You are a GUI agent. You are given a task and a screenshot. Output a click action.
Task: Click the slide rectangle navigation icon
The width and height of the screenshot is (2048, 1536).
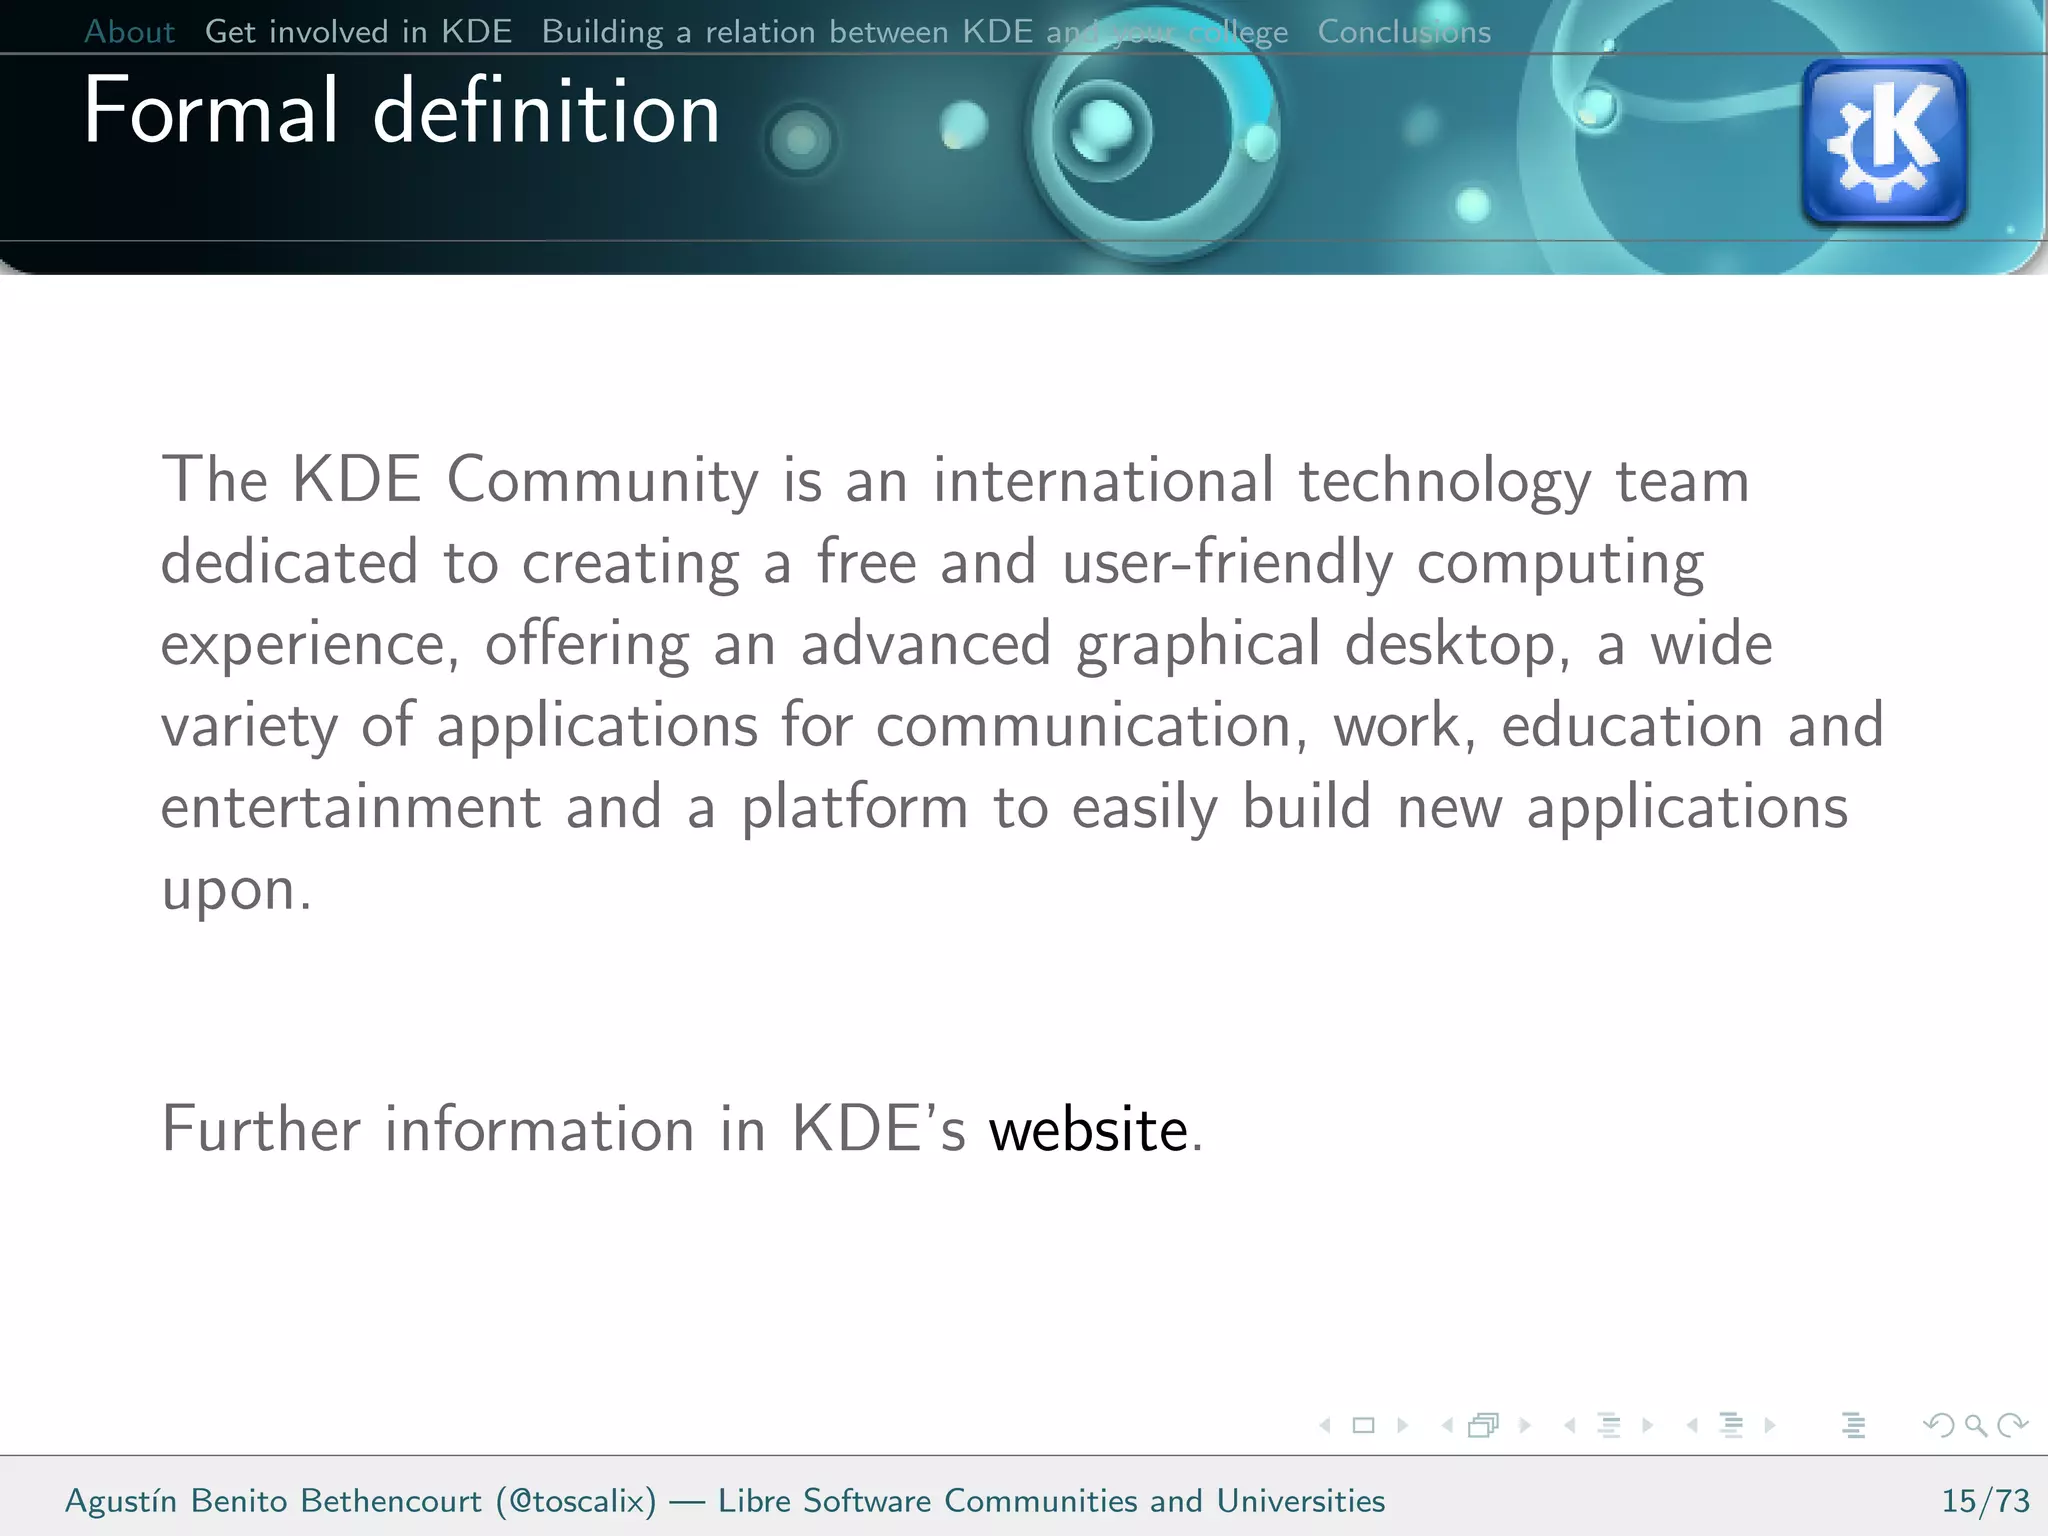coord(1364,1426)
